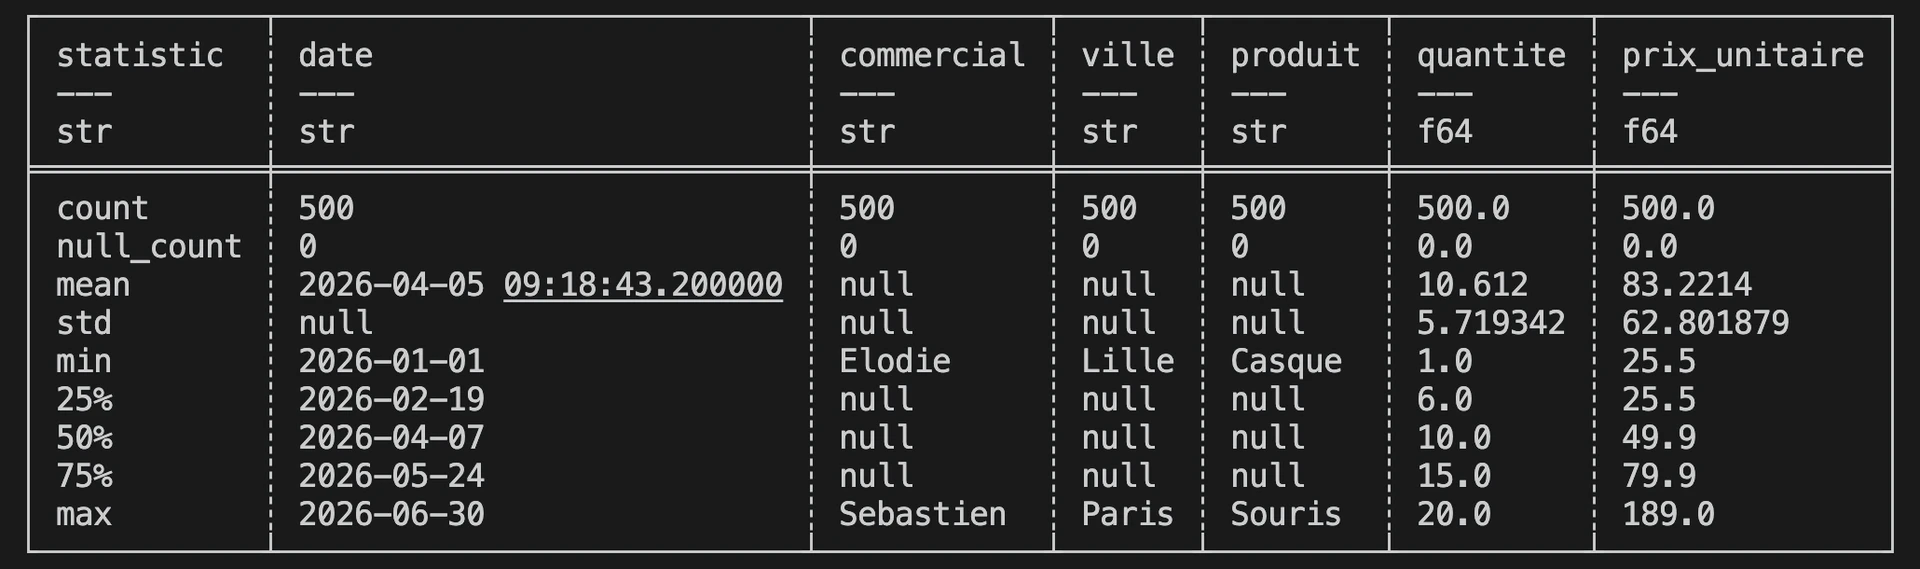Click the underlined 09:18:43.200000 time link

click(x=643, y=285)
